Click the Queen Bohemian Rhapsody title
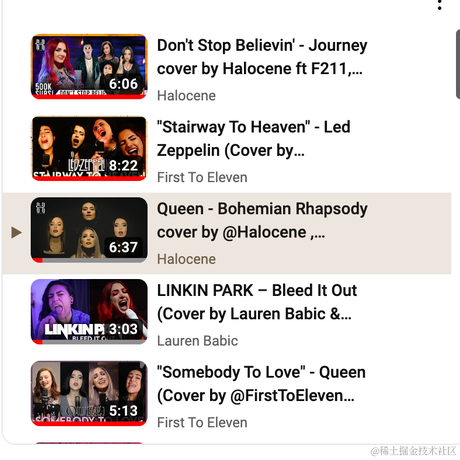The width and height of the screenshot is (460, 460). pyautogui.click(x=262, y=220)
